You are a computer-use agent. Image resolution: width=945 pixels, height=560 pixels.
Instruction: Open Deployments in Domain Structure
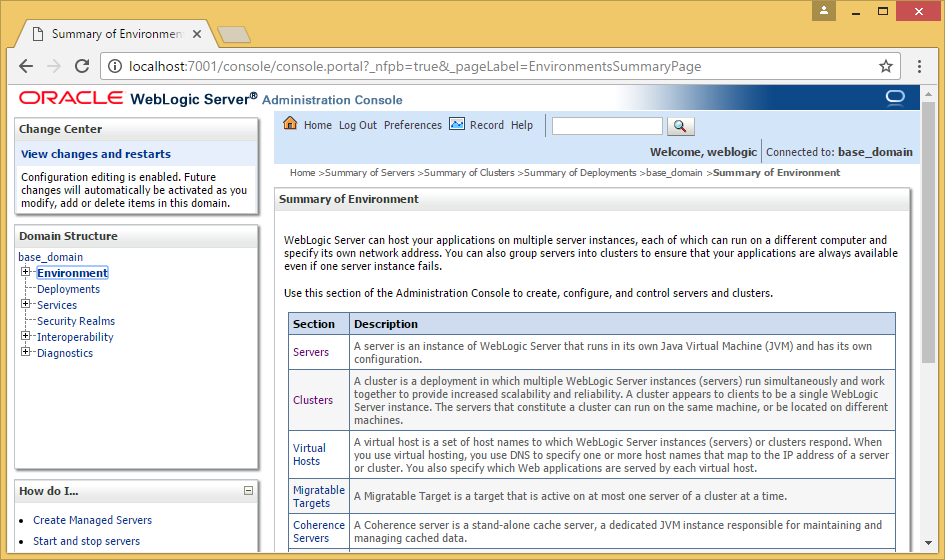(68, 289)
